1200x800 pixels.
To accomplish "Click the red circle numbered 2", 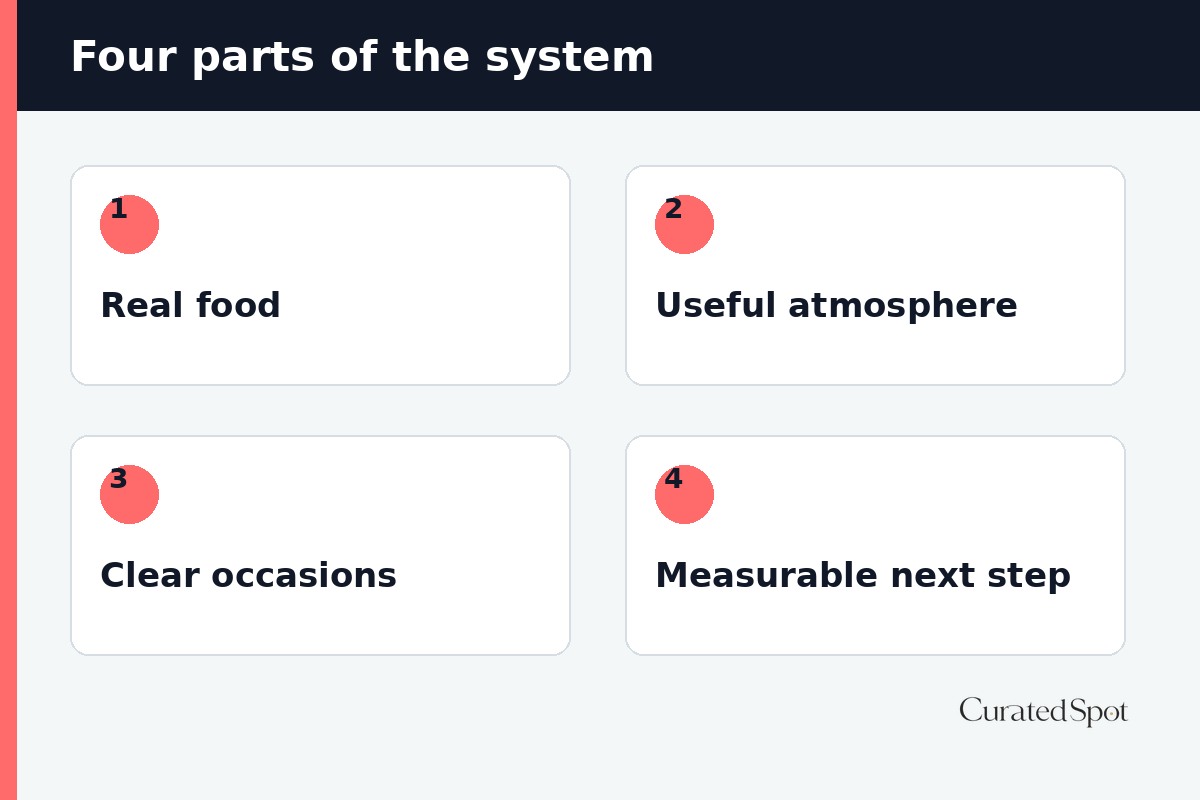I will [x=684, y=224].
